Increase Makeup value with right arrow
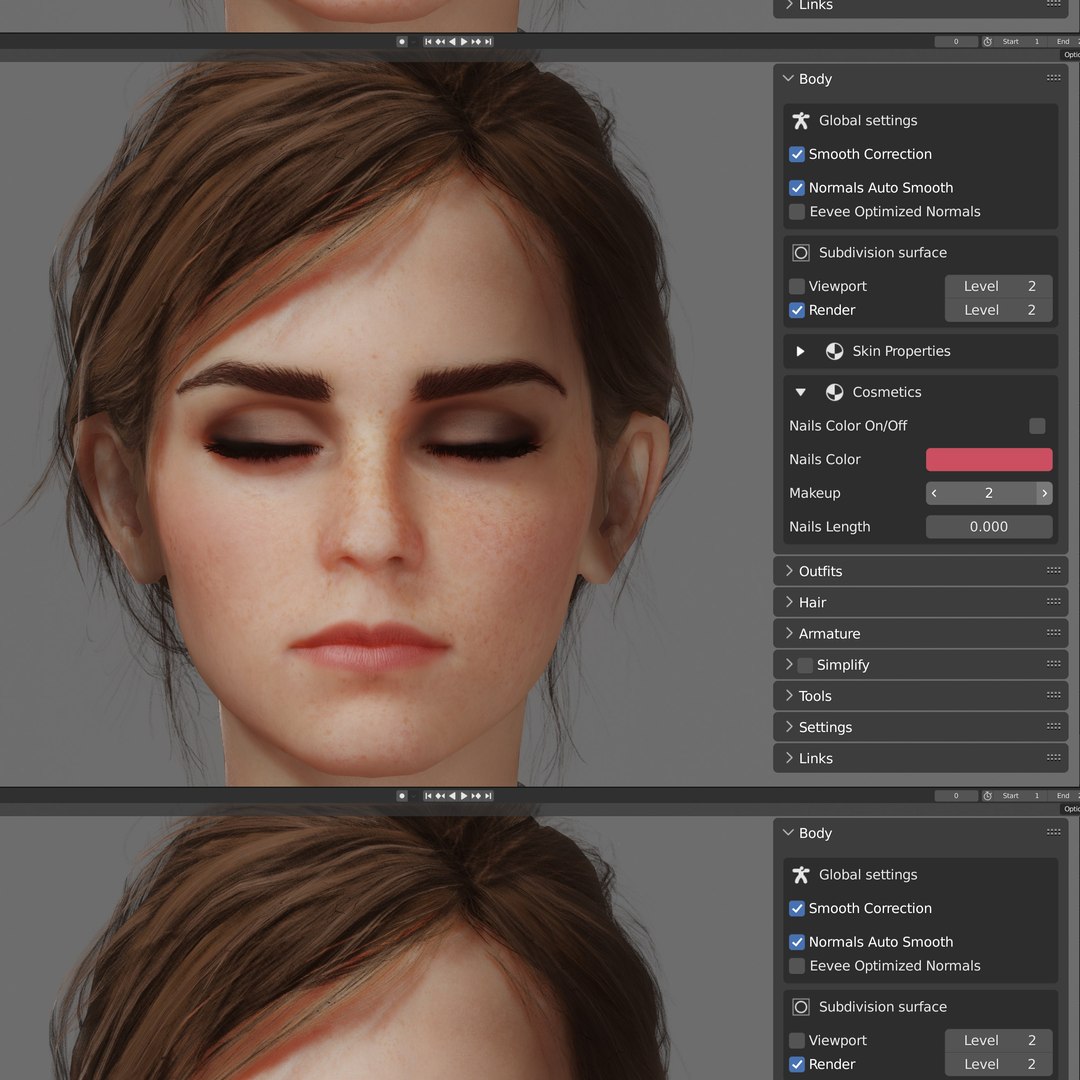The height and width of the screenshot is (1080, 1080). click(x=1044, y=493)
